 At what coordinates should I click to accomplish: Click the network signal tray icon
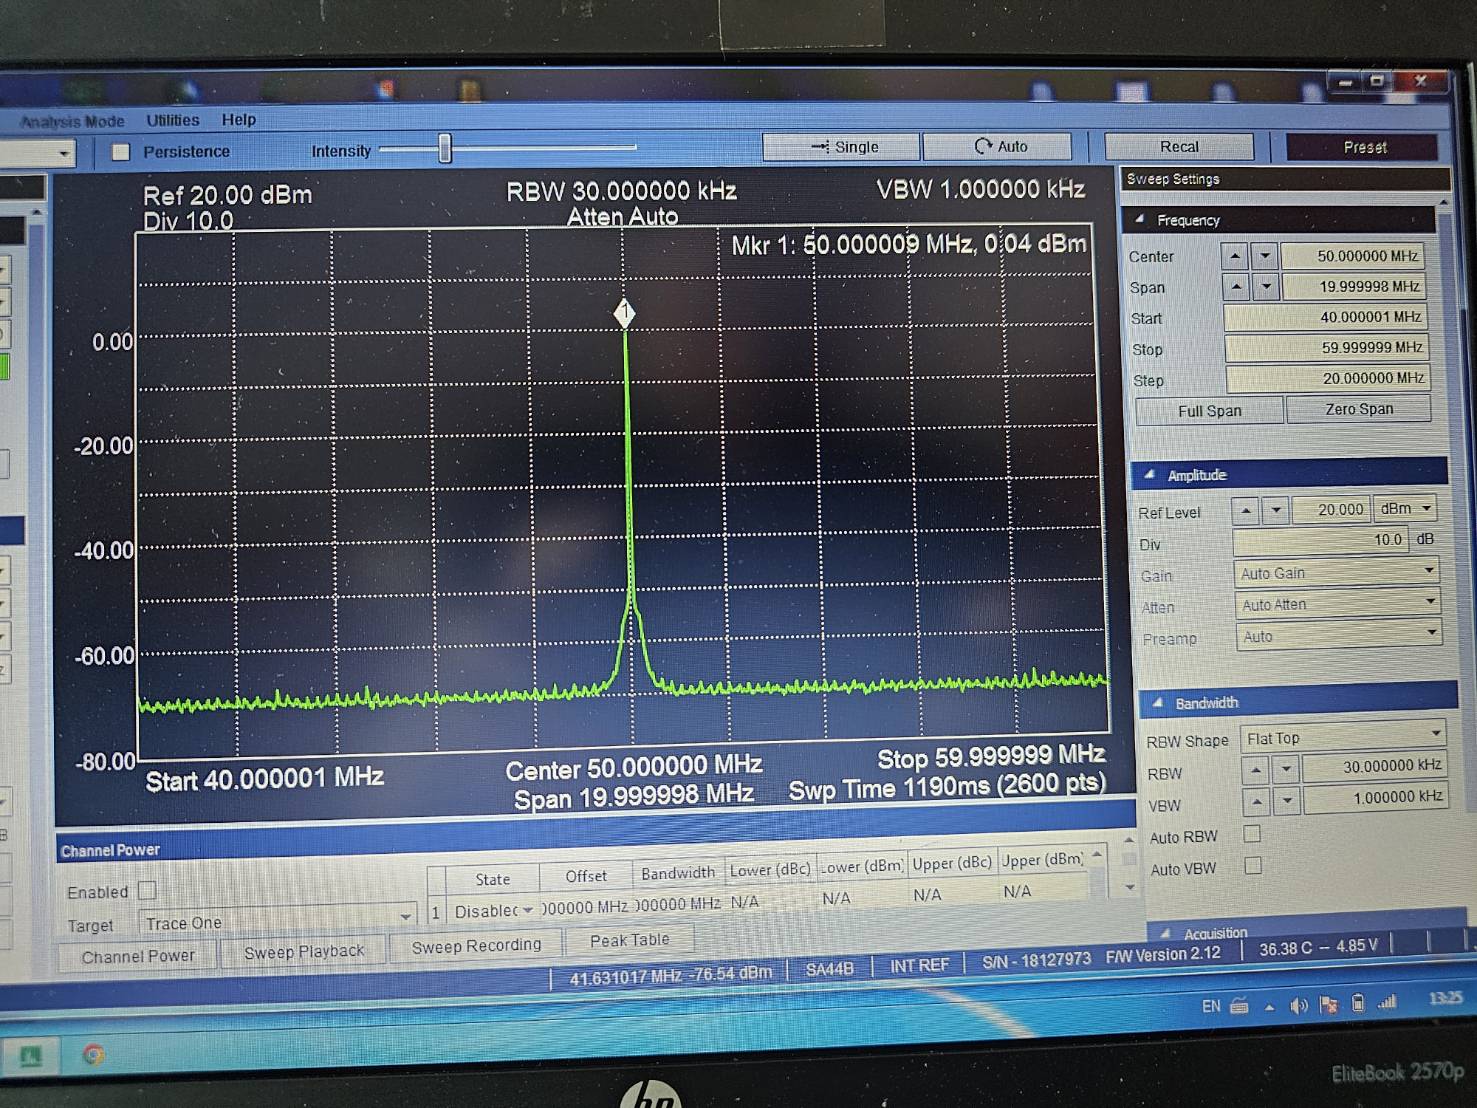click(1387, 1002)
